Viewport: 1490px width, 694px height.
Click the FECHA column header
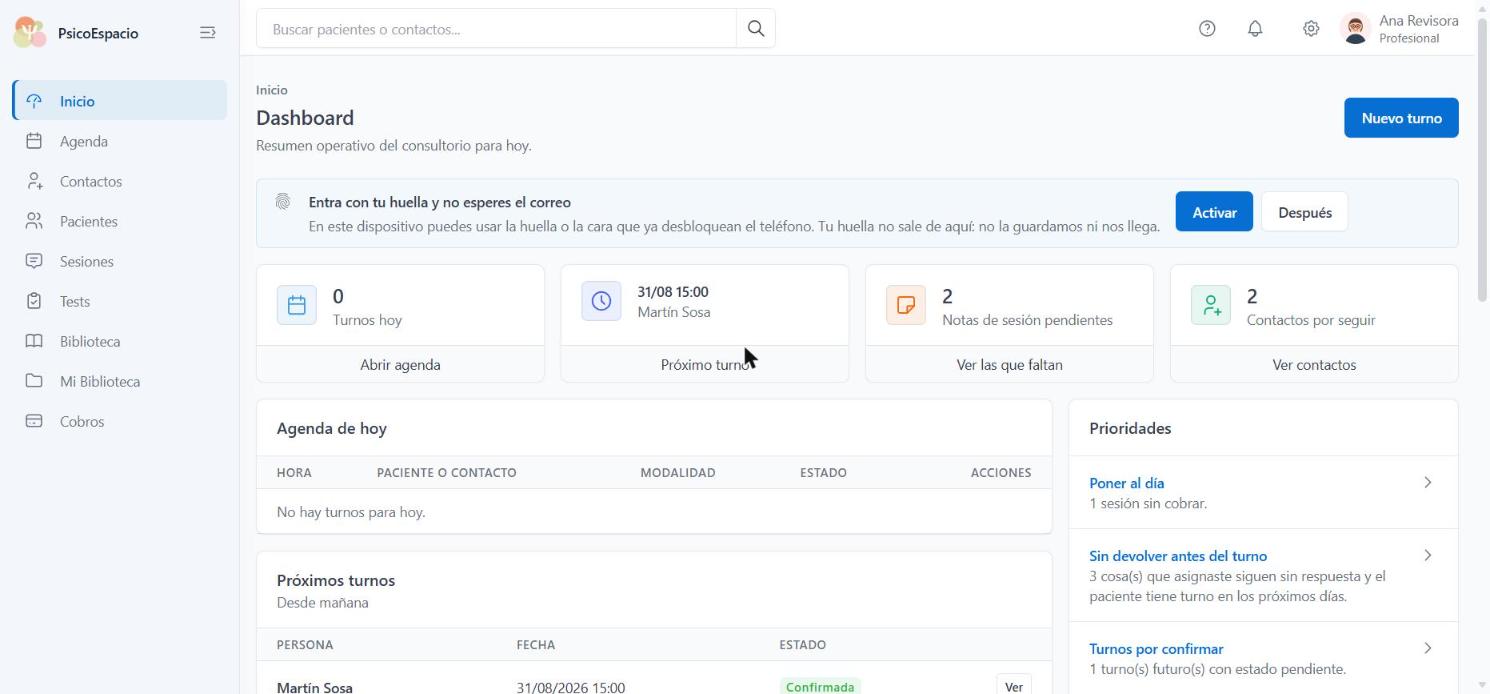(x=536, y=645)
